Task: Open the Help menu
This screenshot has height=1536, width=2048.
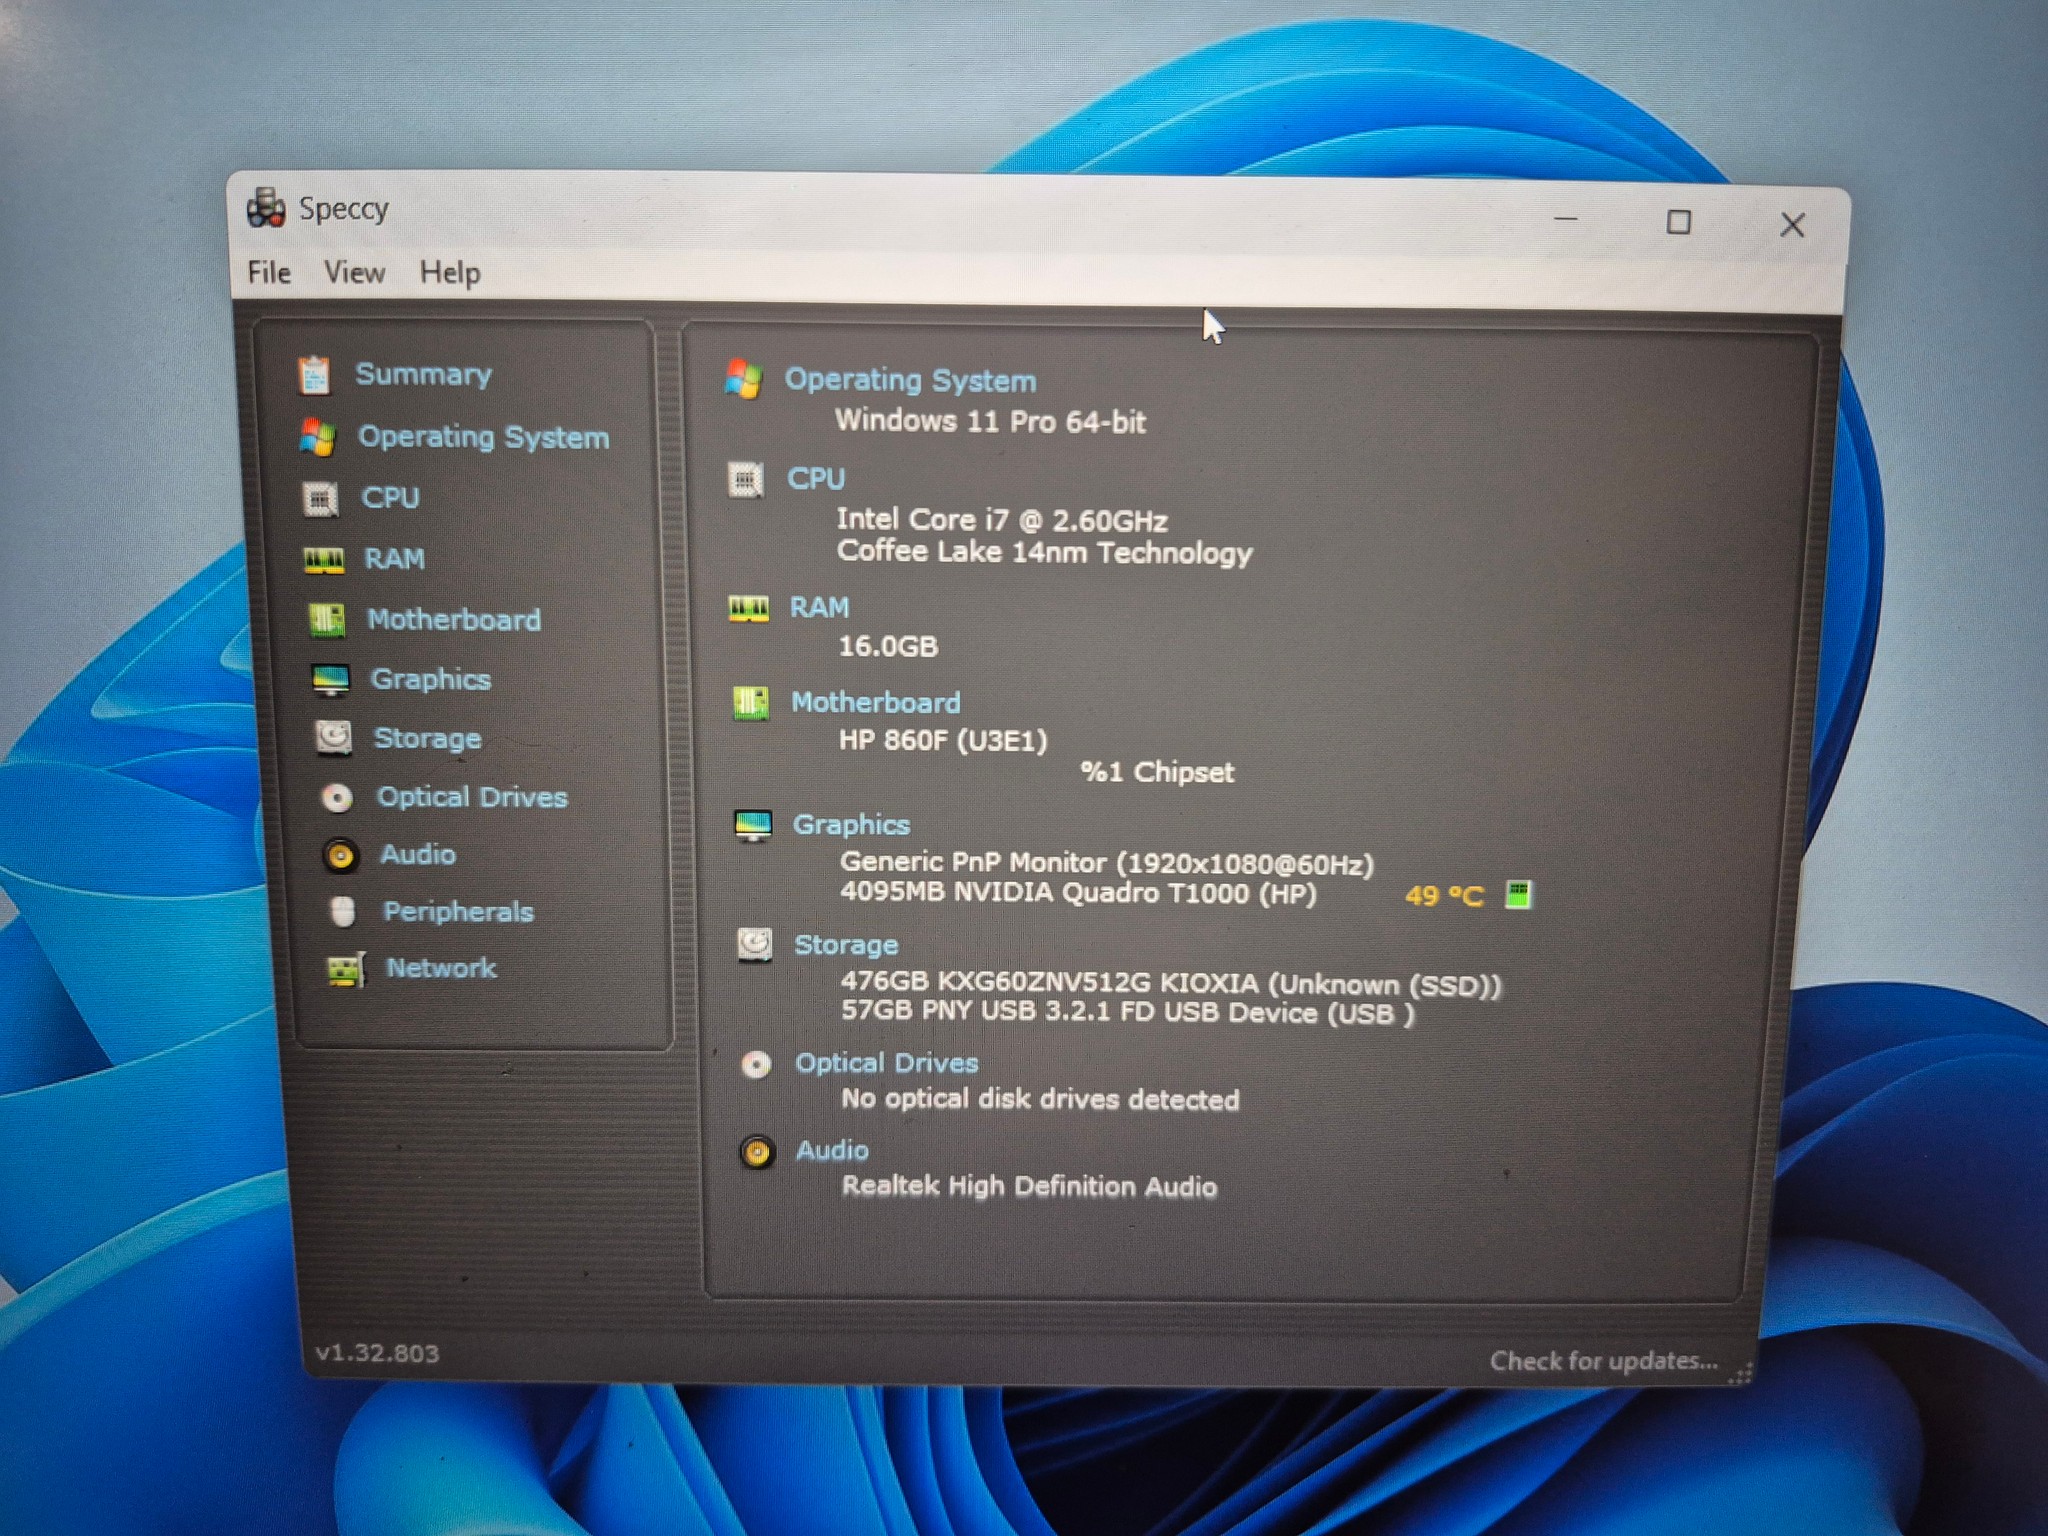Action: pyautogui.click(x=450, y=273)
